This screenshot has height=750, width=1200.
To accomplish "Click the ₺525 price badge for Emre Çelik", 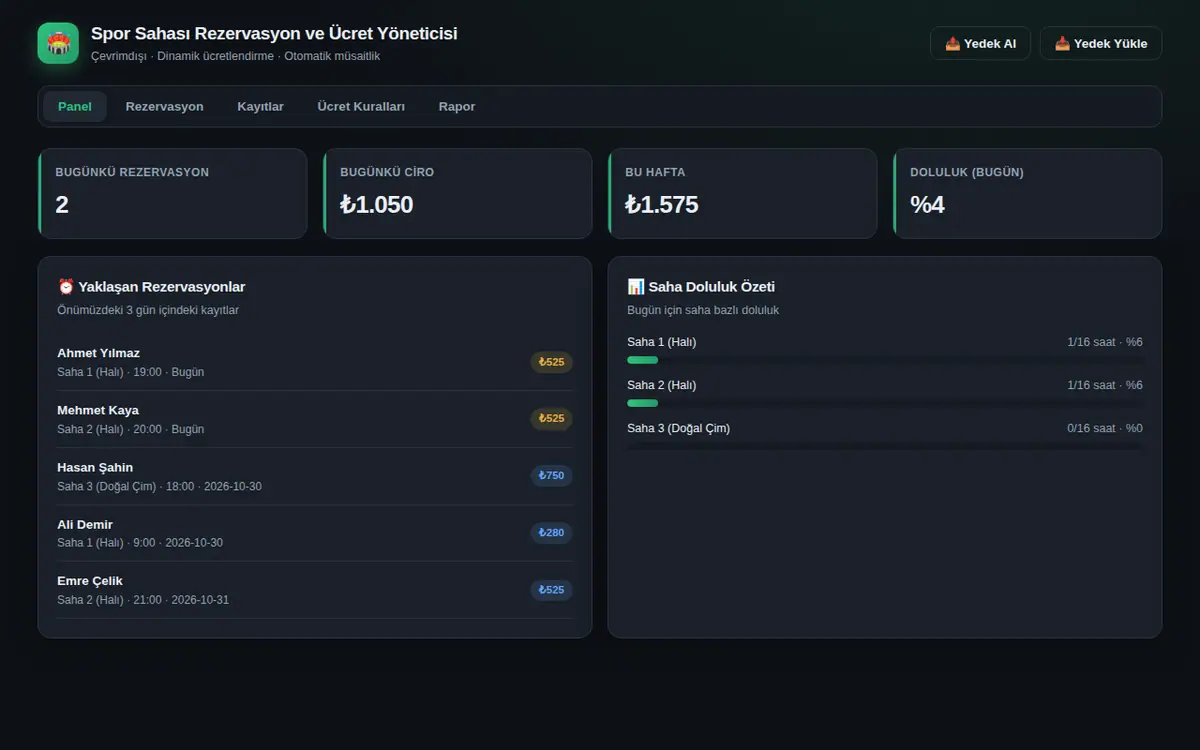I will (551, 590).
